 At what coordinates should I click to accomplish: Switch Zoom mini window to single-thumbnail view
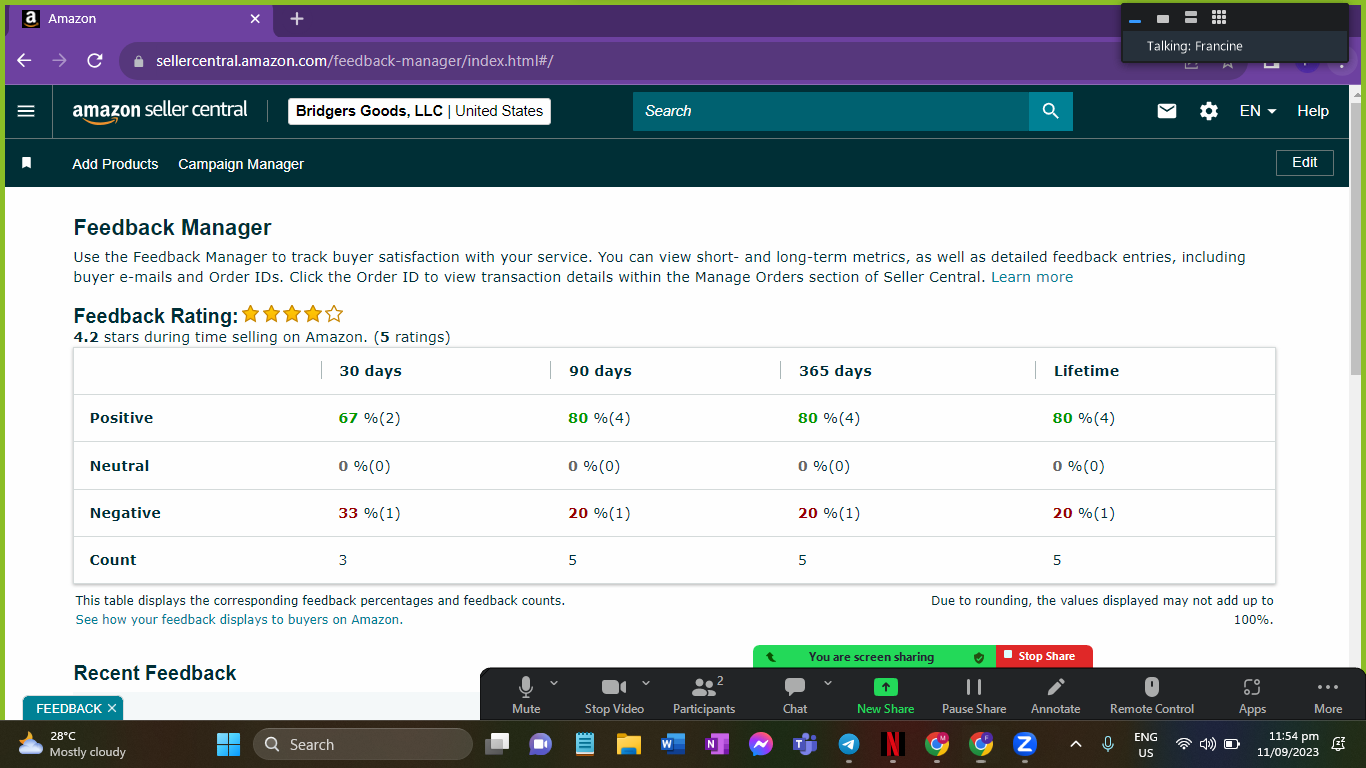pos(1163,18)
